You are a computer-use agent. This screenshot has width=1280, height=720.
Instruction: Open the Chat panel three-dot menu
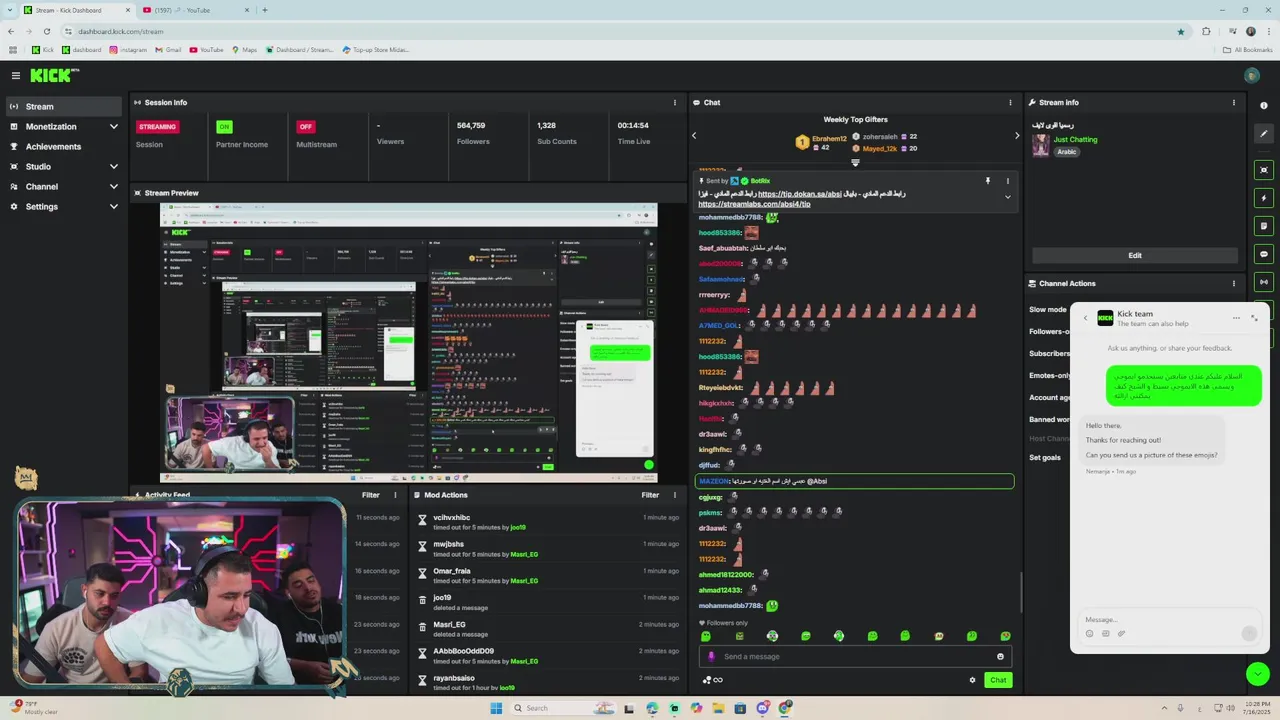(1010, 102)
